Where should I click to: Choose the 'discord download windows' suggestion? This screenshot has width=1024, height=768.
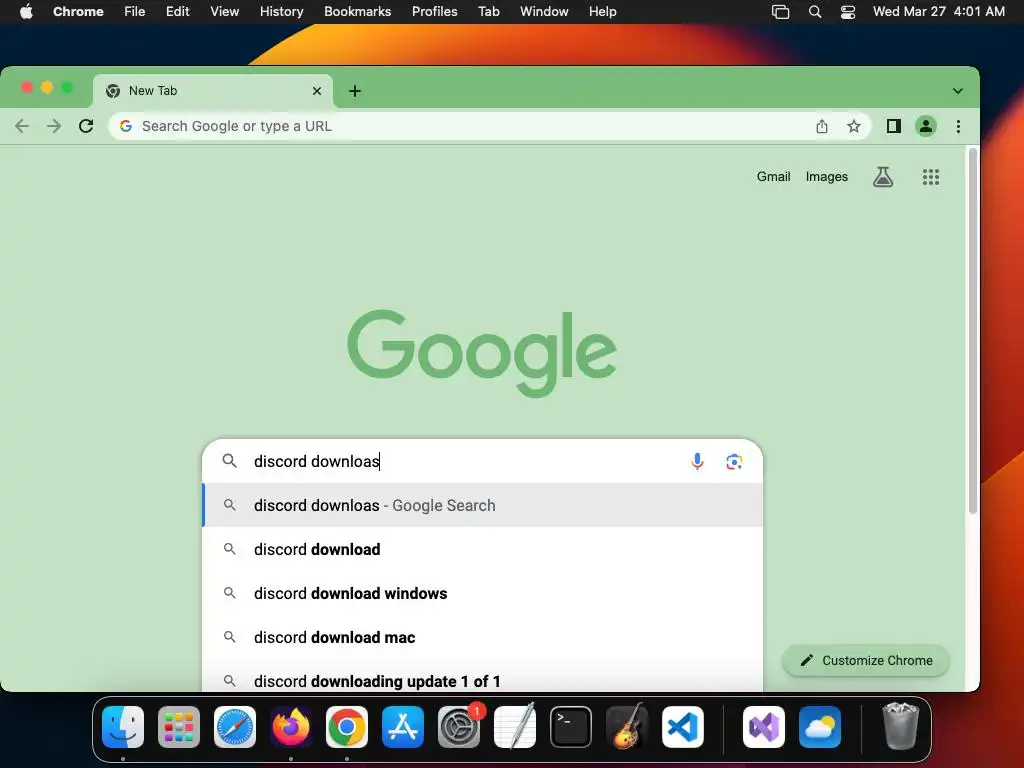coord(483,593)
